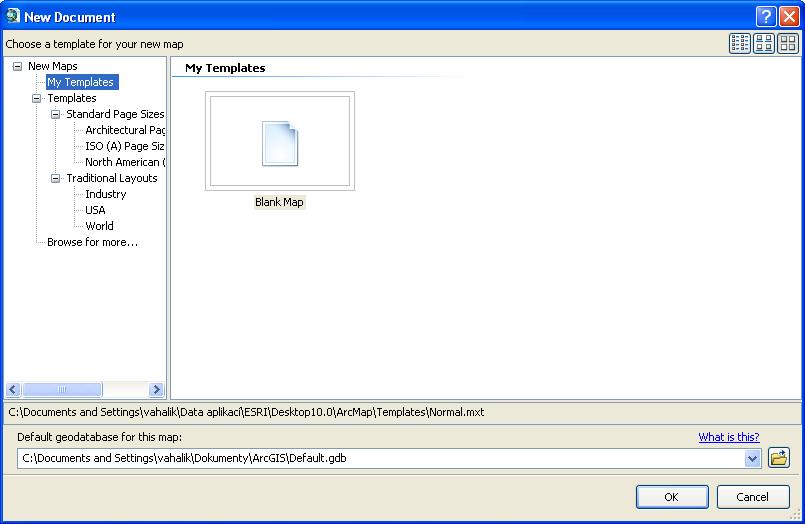Screen dimensions: 805x524
Task: Collapse the Standard Page Sizes node
Action: click(x=55, y=114)
